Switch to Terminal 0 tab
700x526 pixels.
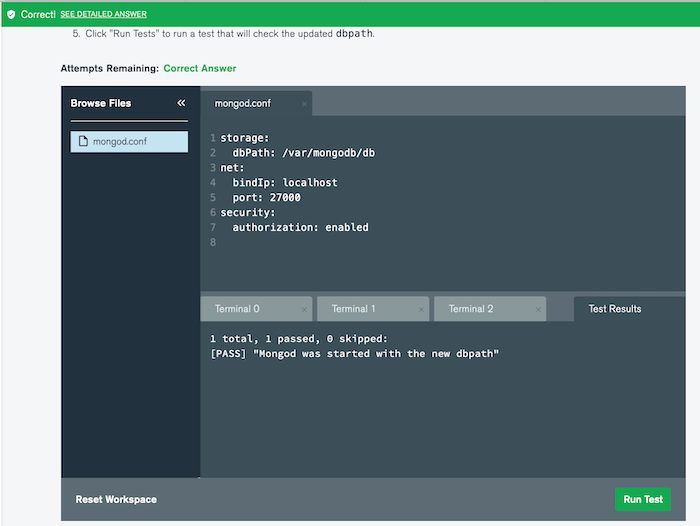coord(256,309)
